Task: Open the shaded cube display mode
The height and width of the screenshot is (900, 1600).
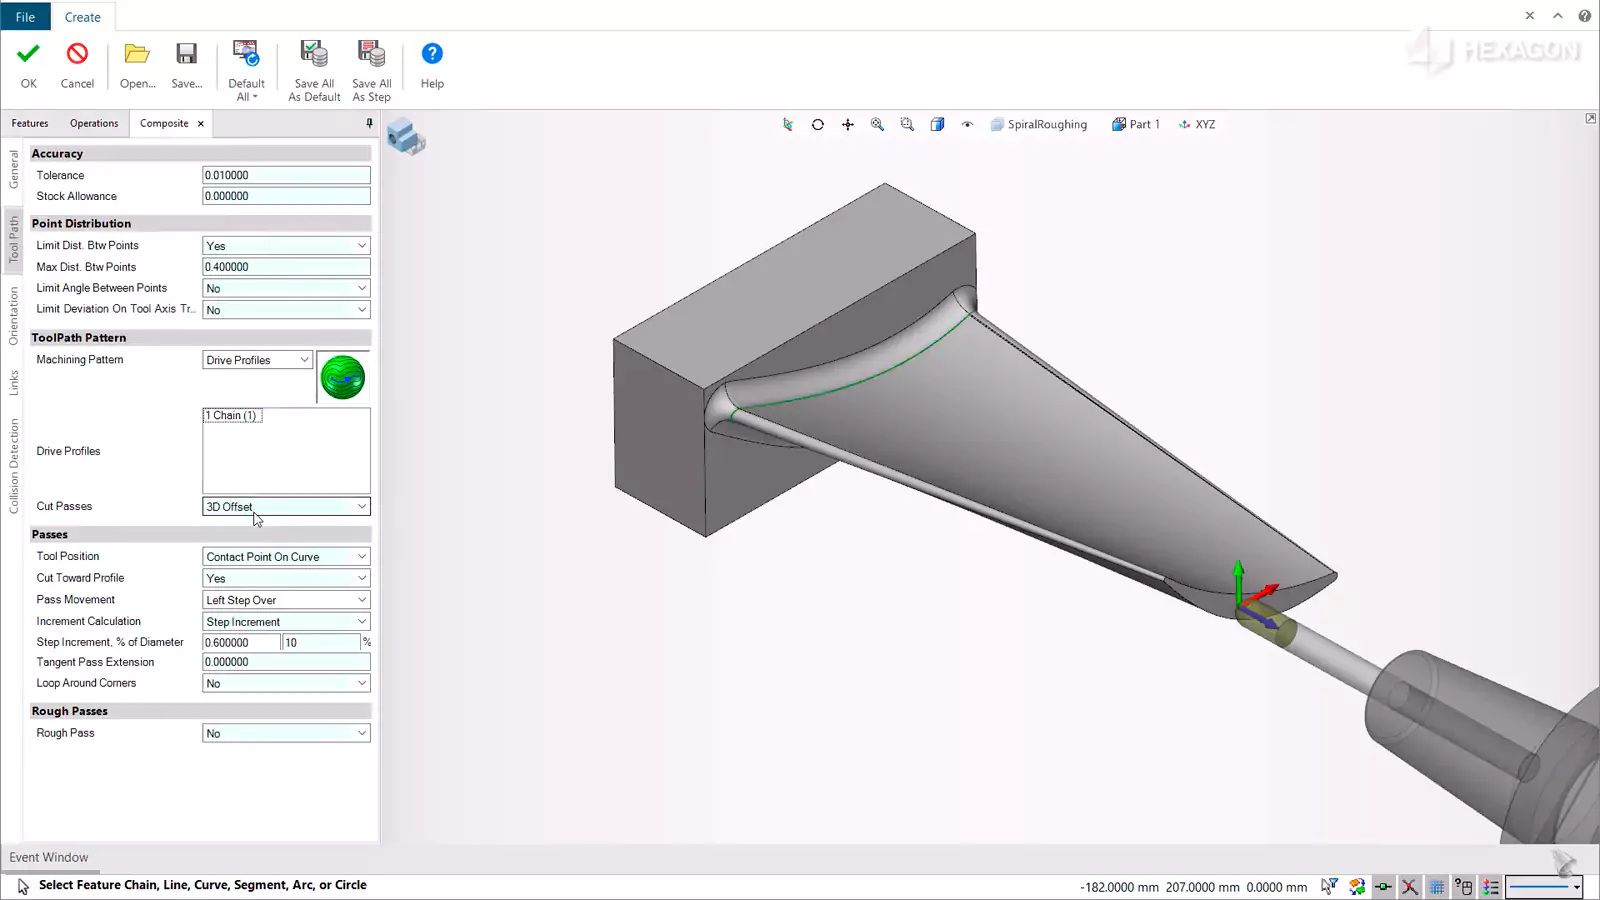Action: pos(937,125)
